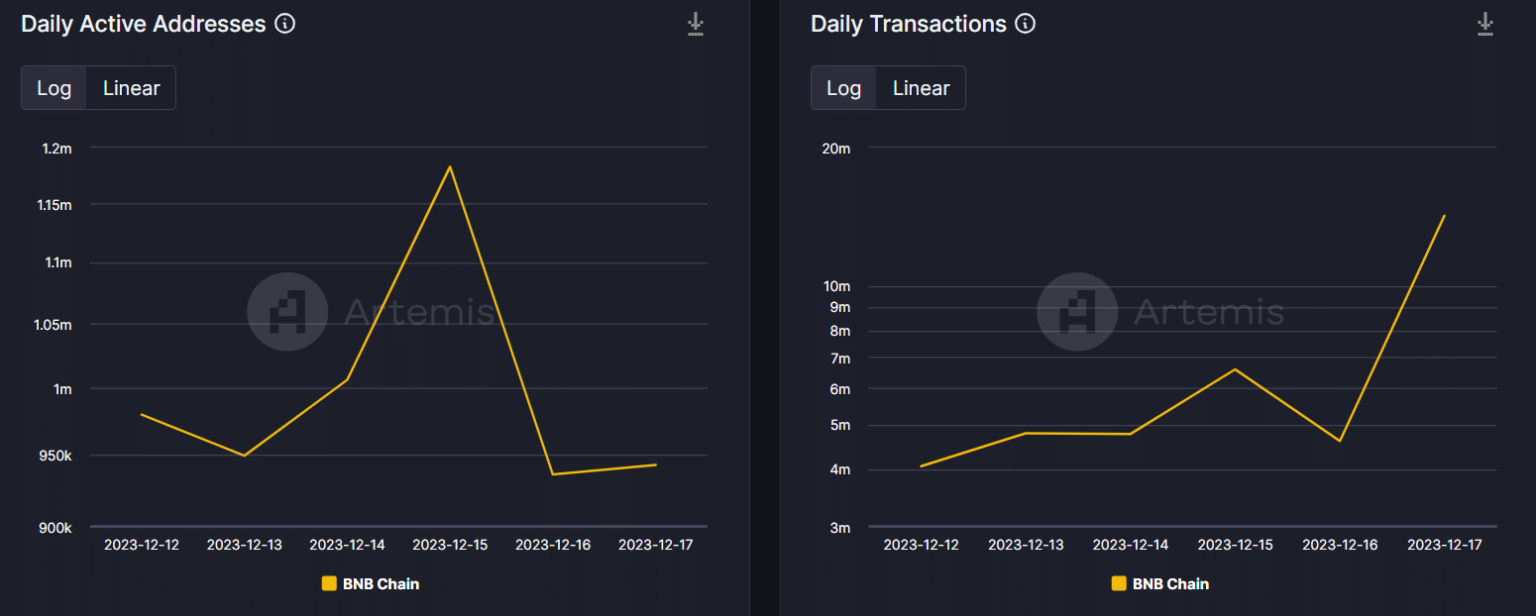Click the Daily Transactions title
This screenshot has width=1536, height=616.
(x=908, y=24)
